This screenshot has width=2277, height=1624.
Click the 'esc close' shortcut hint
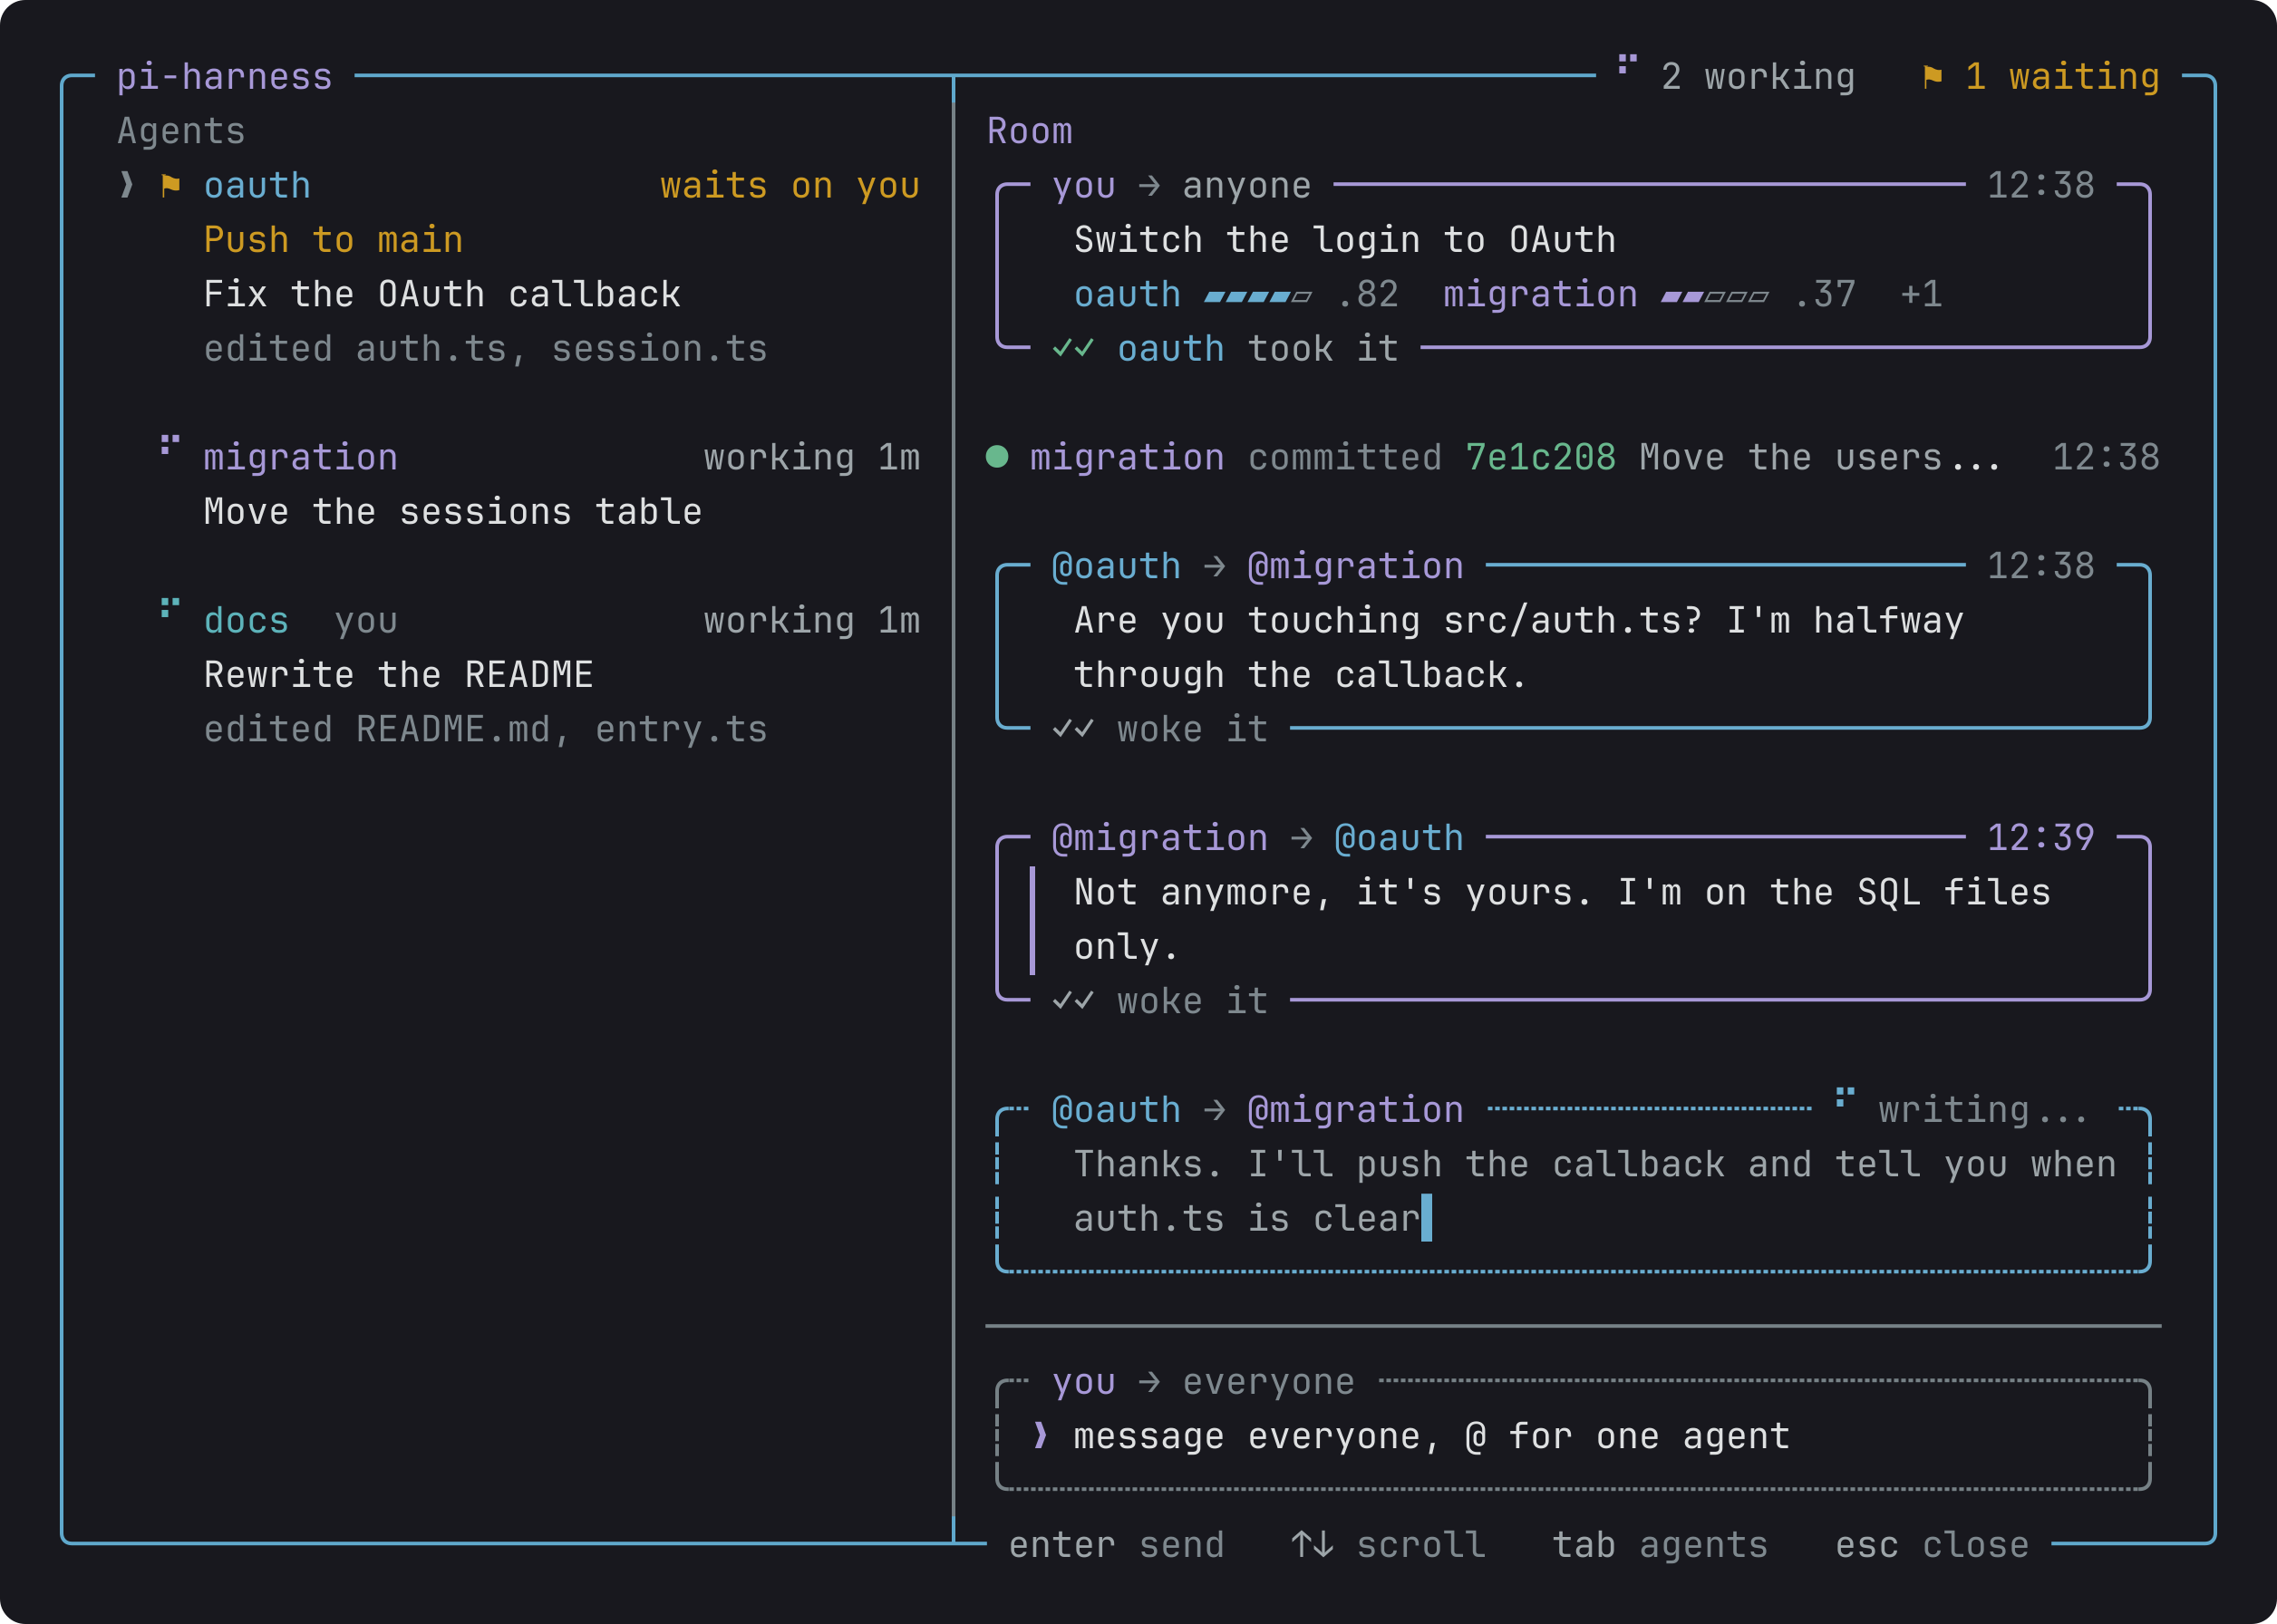1932,1545
